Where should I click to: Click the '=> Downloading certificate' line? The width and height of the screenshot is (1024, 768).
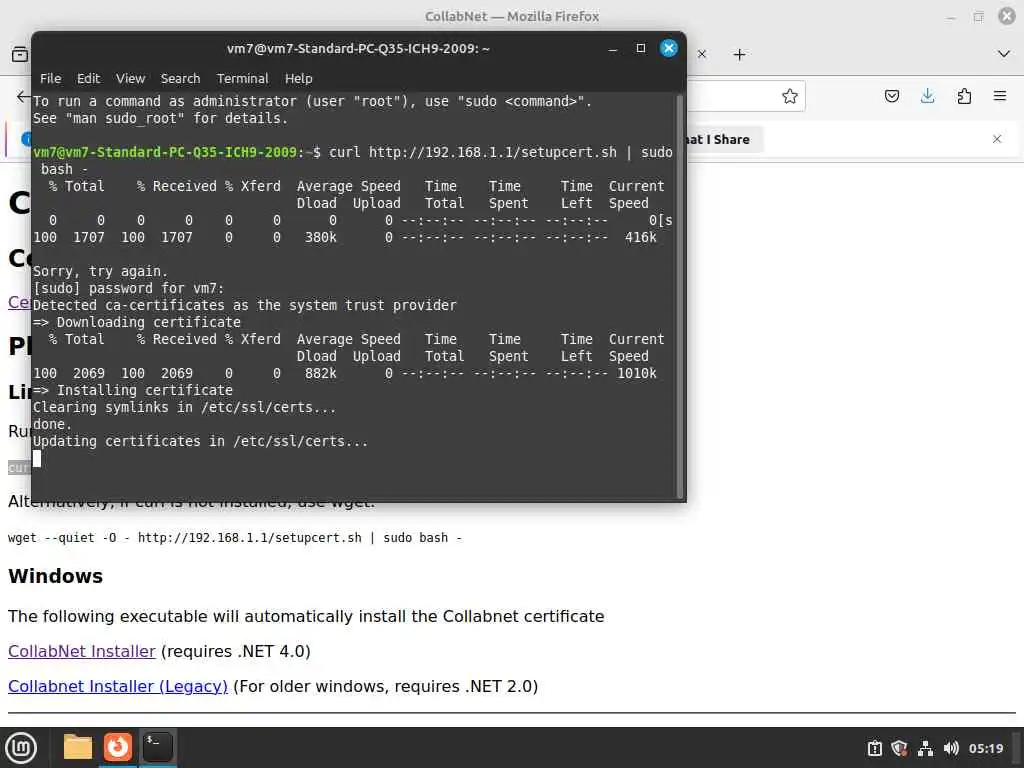coord(136,323)
